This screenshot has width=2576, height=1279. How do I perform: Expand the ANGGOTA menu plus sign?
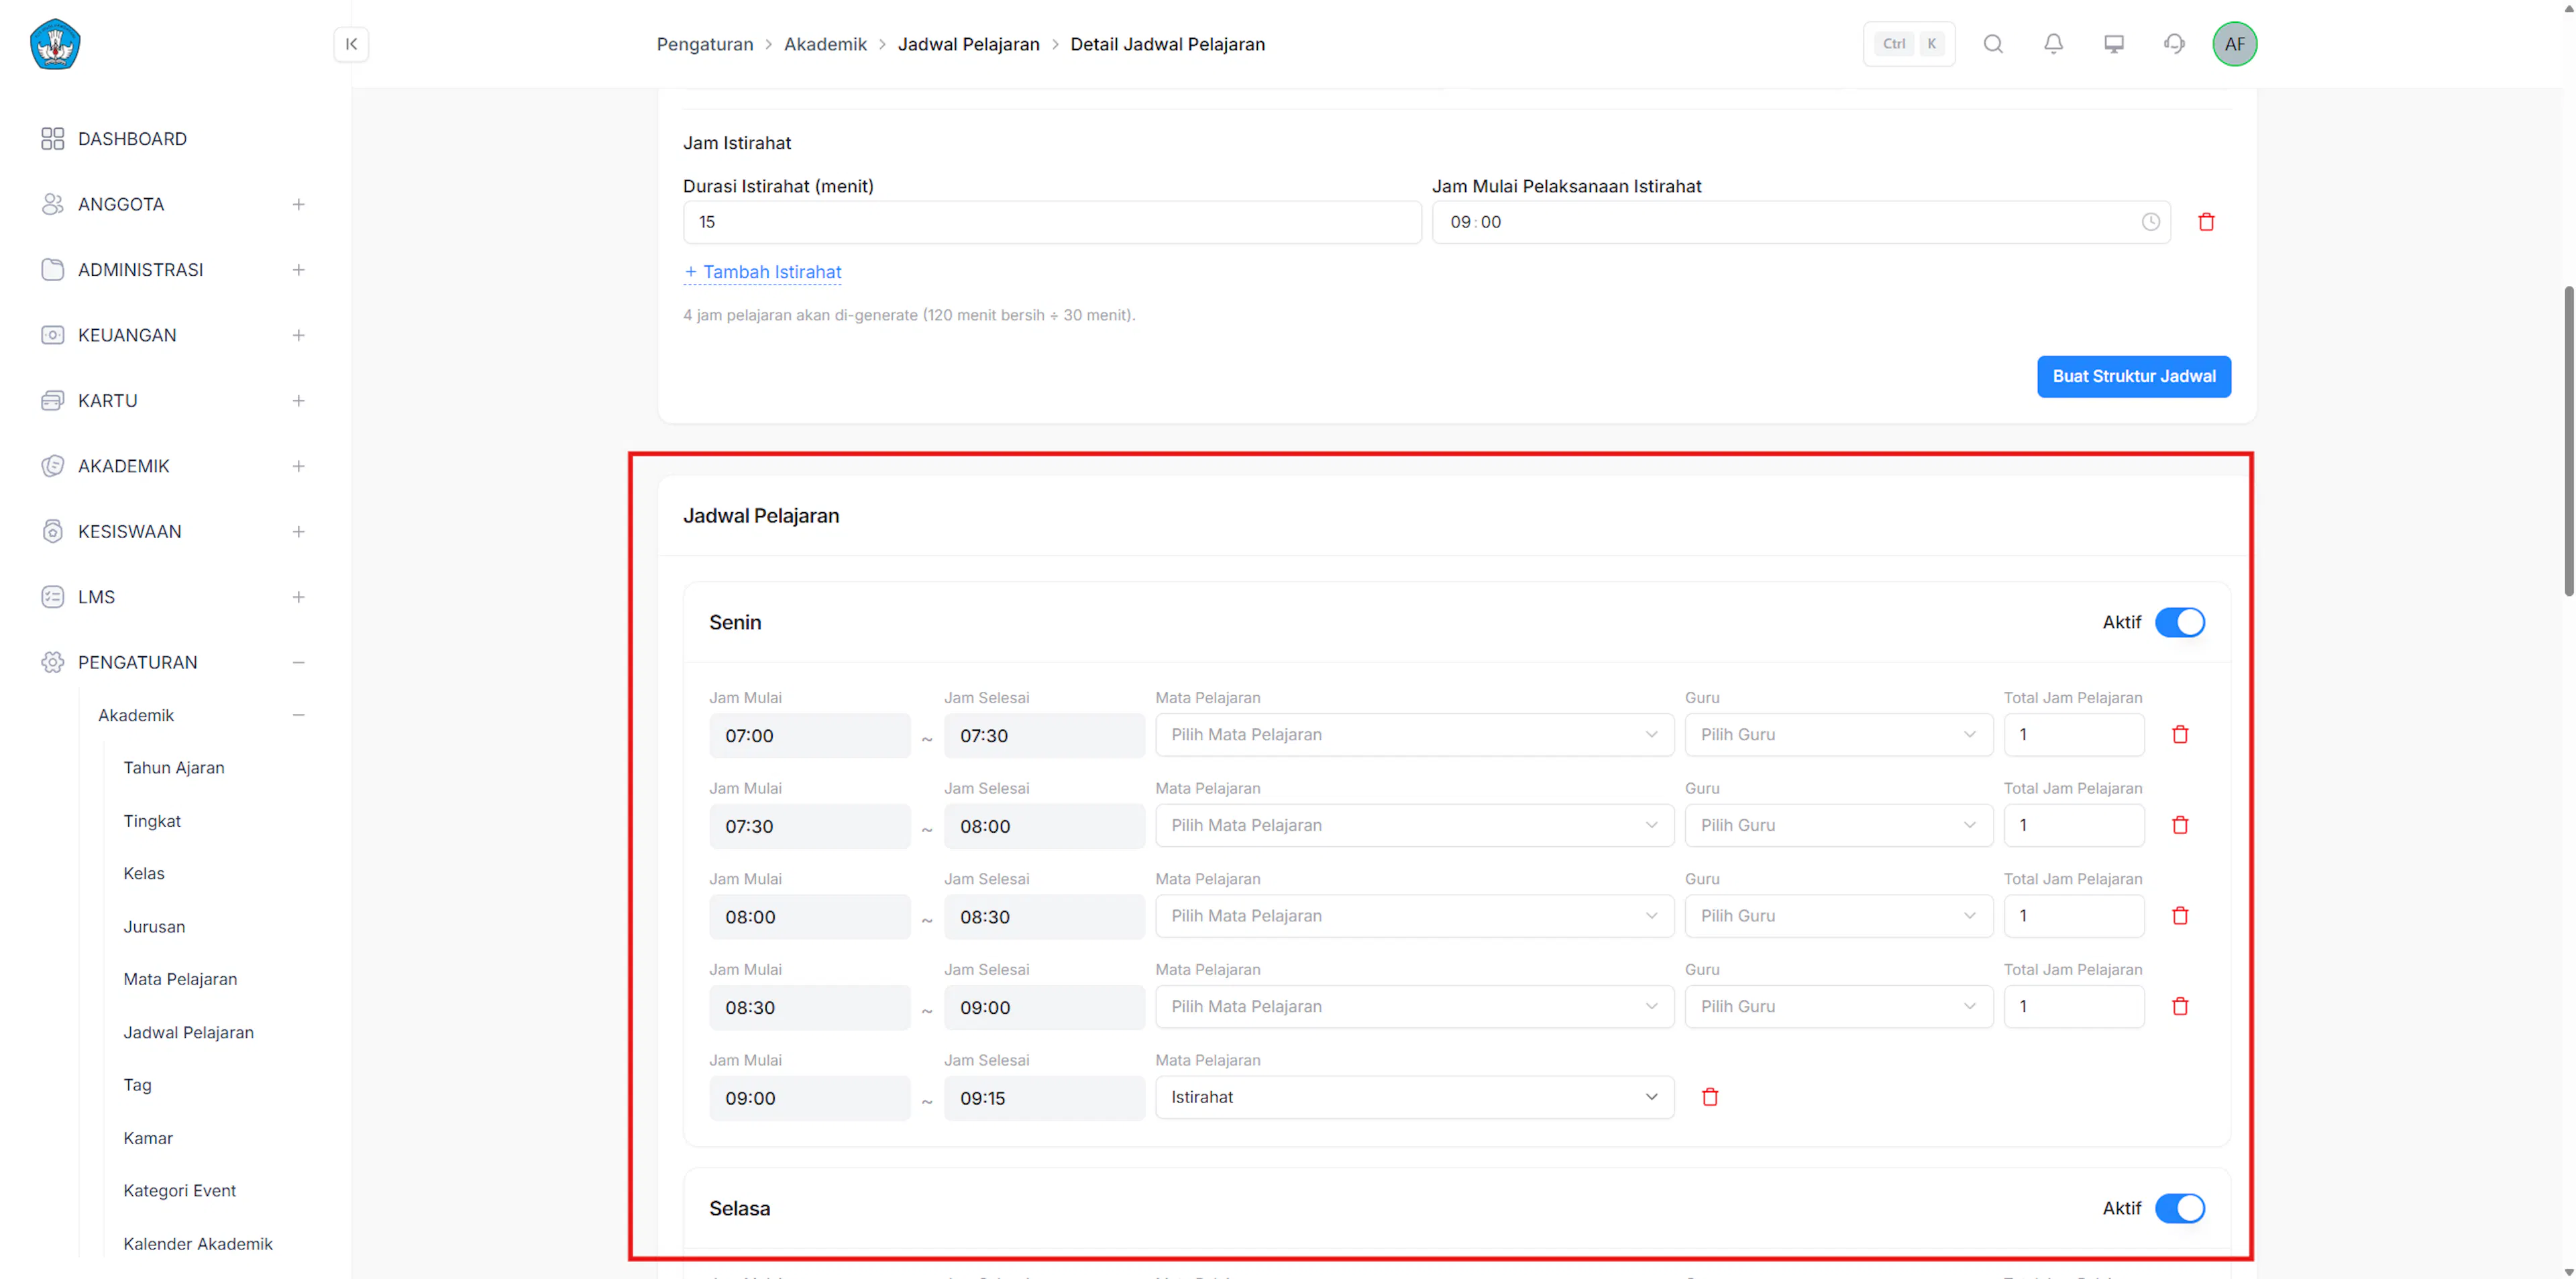(298, 204)
